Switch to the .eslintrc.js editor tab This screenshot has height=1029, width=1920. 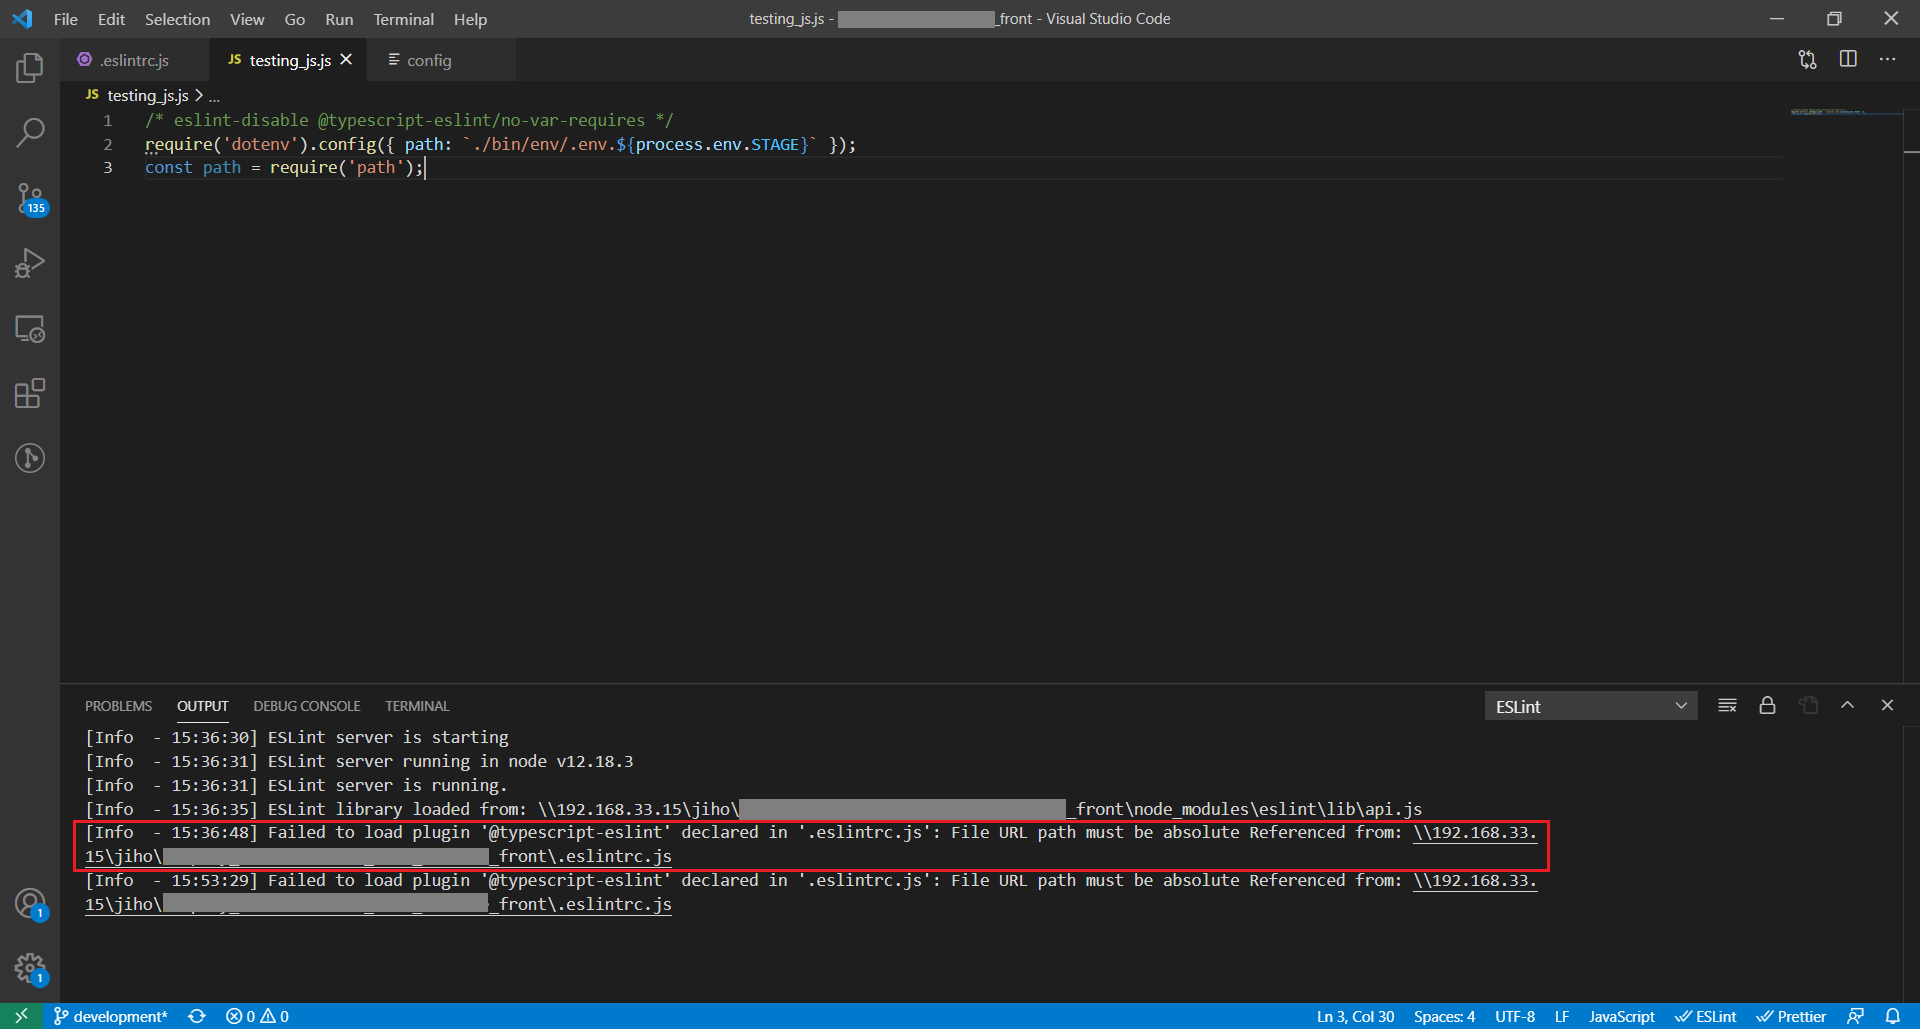click(x=135, y=60)
